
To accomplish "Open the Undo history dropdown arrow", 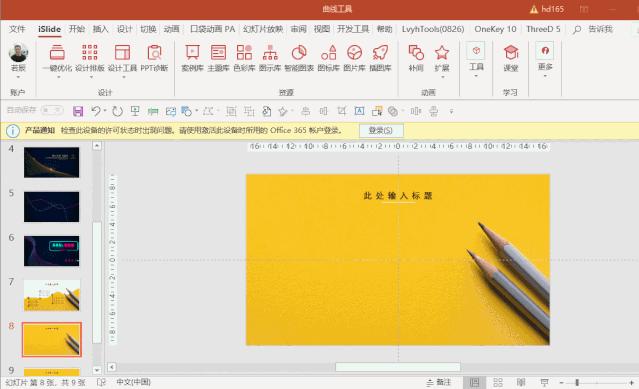I will 105,111.
